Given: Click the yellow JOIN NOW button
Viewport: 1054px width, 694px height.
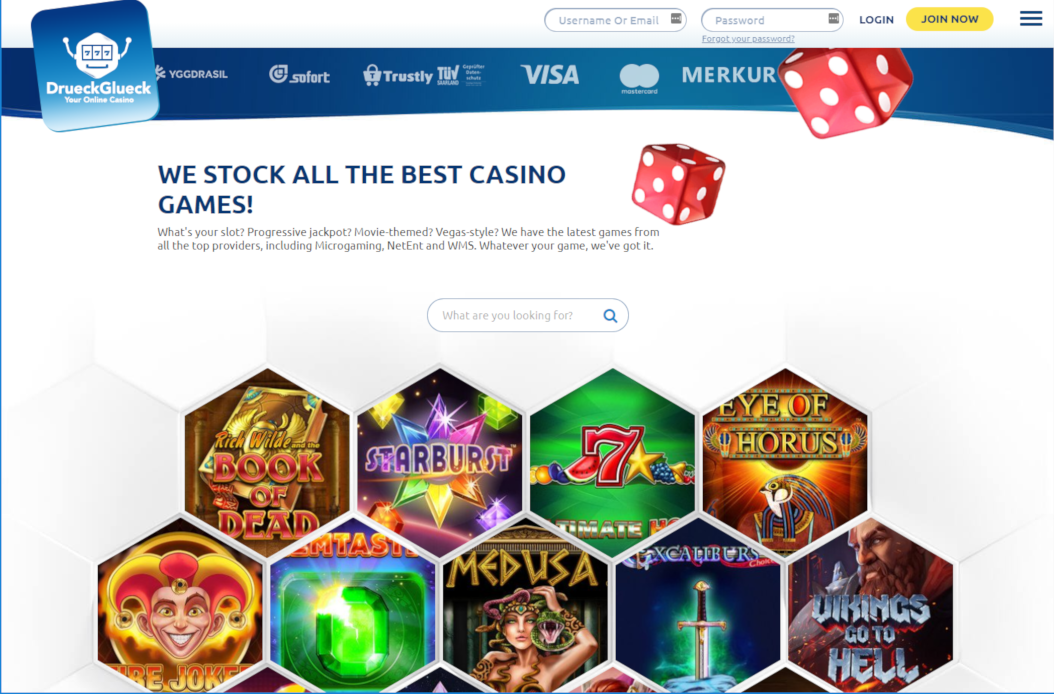Looking at the screenshot, I should 949,19.
